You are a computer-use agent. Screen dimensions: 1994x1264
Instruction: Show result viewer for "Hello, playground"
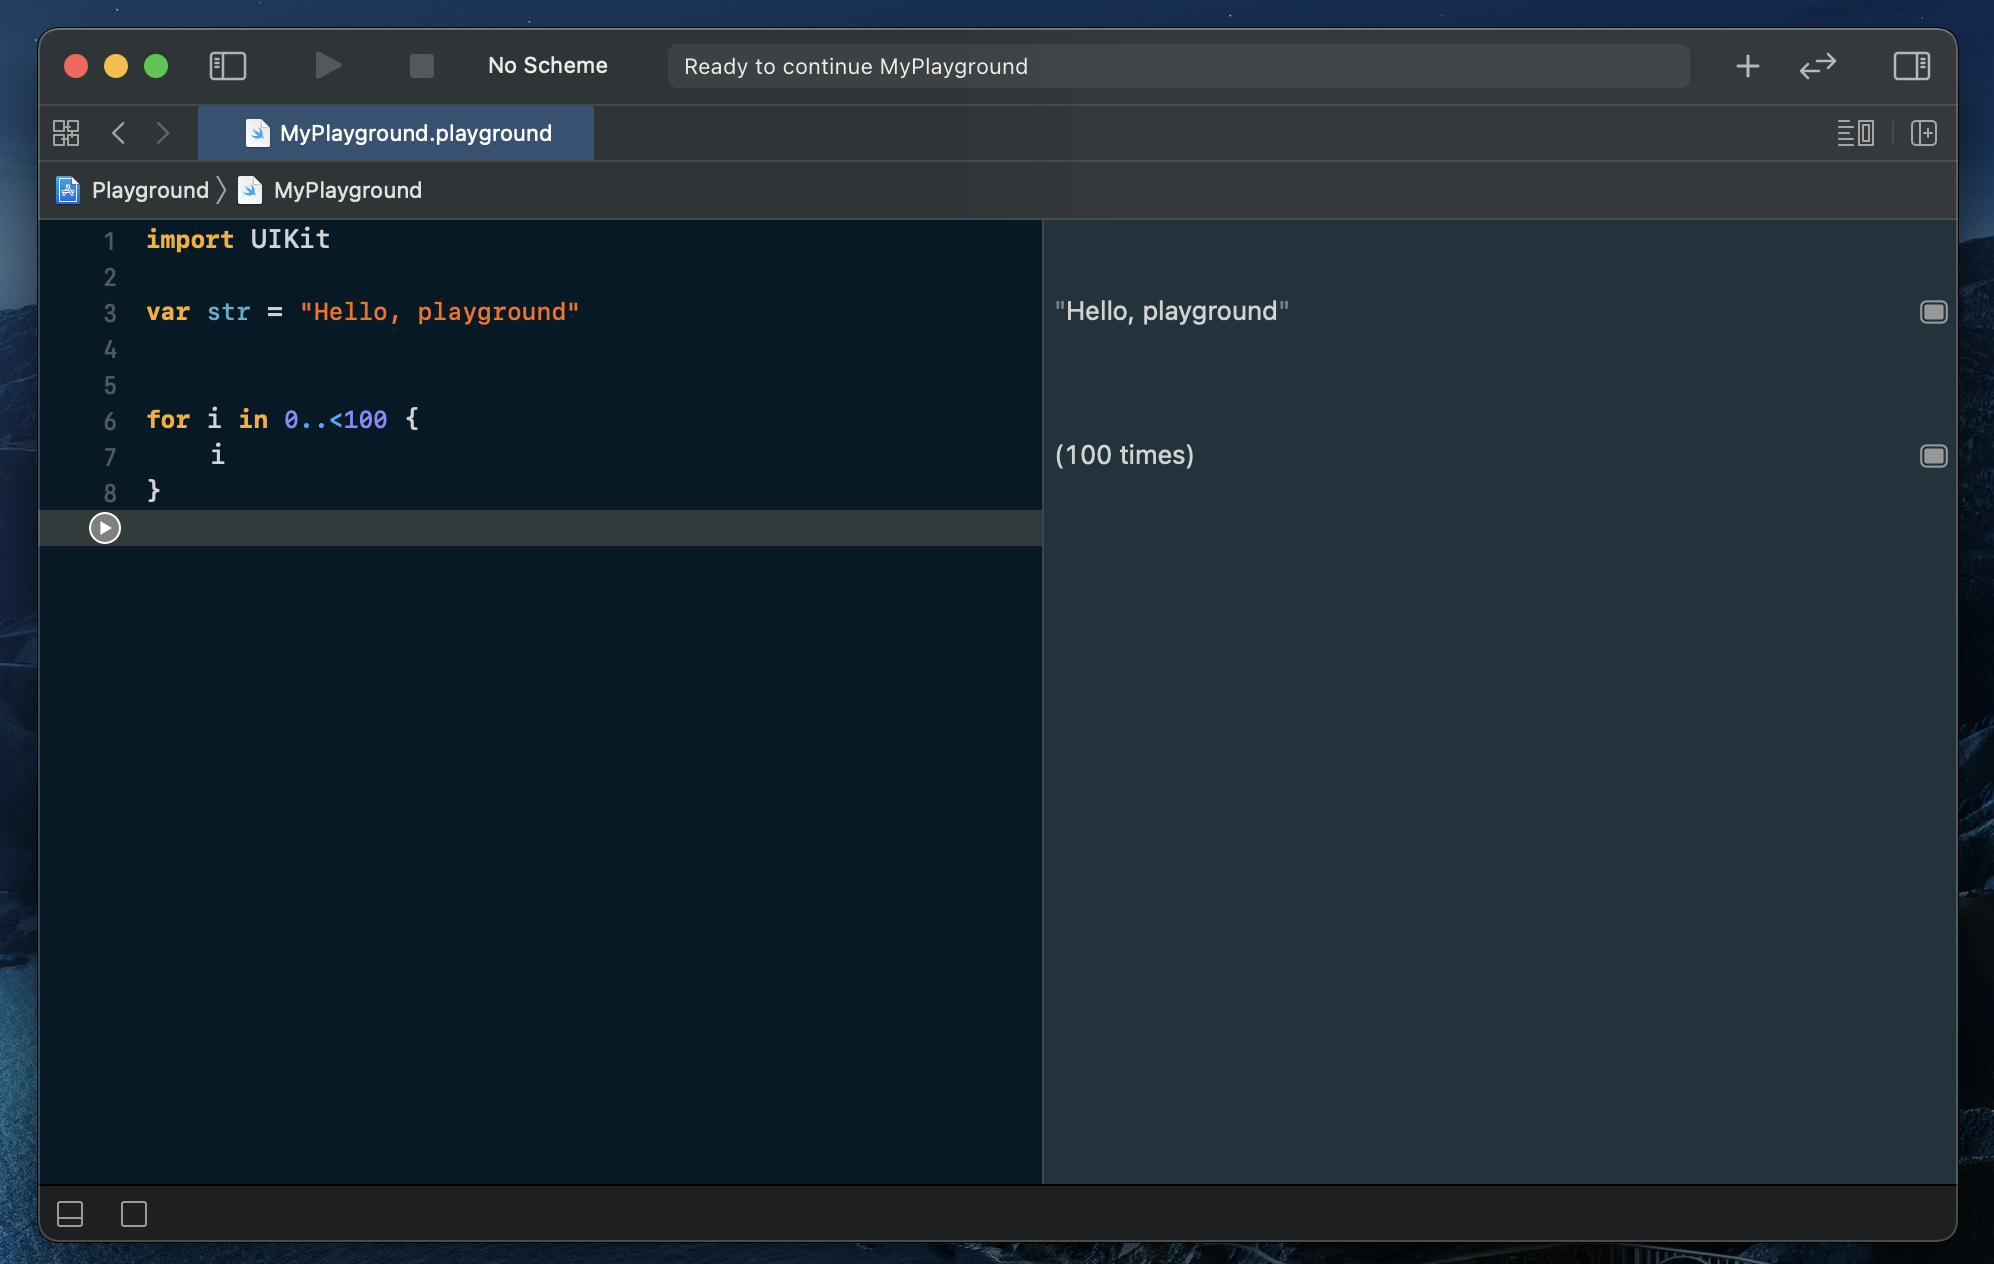tap(1933, 312)
